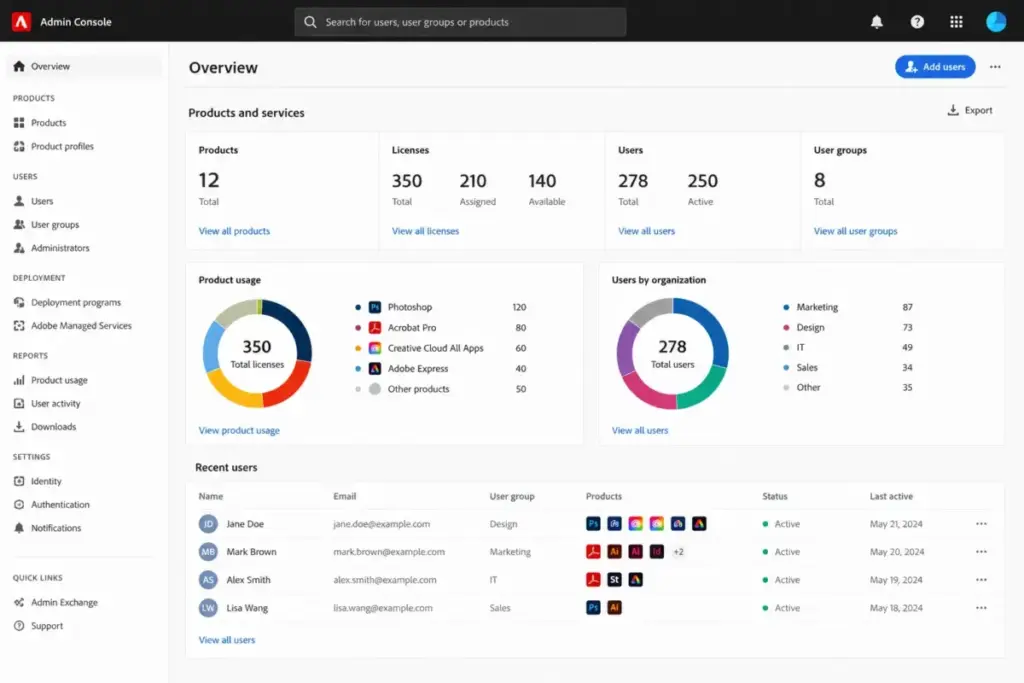This screenshot has height=683, width=1024.
Task: Click the 350 Total licenses donut chart
Action: [x=257, y=353]
